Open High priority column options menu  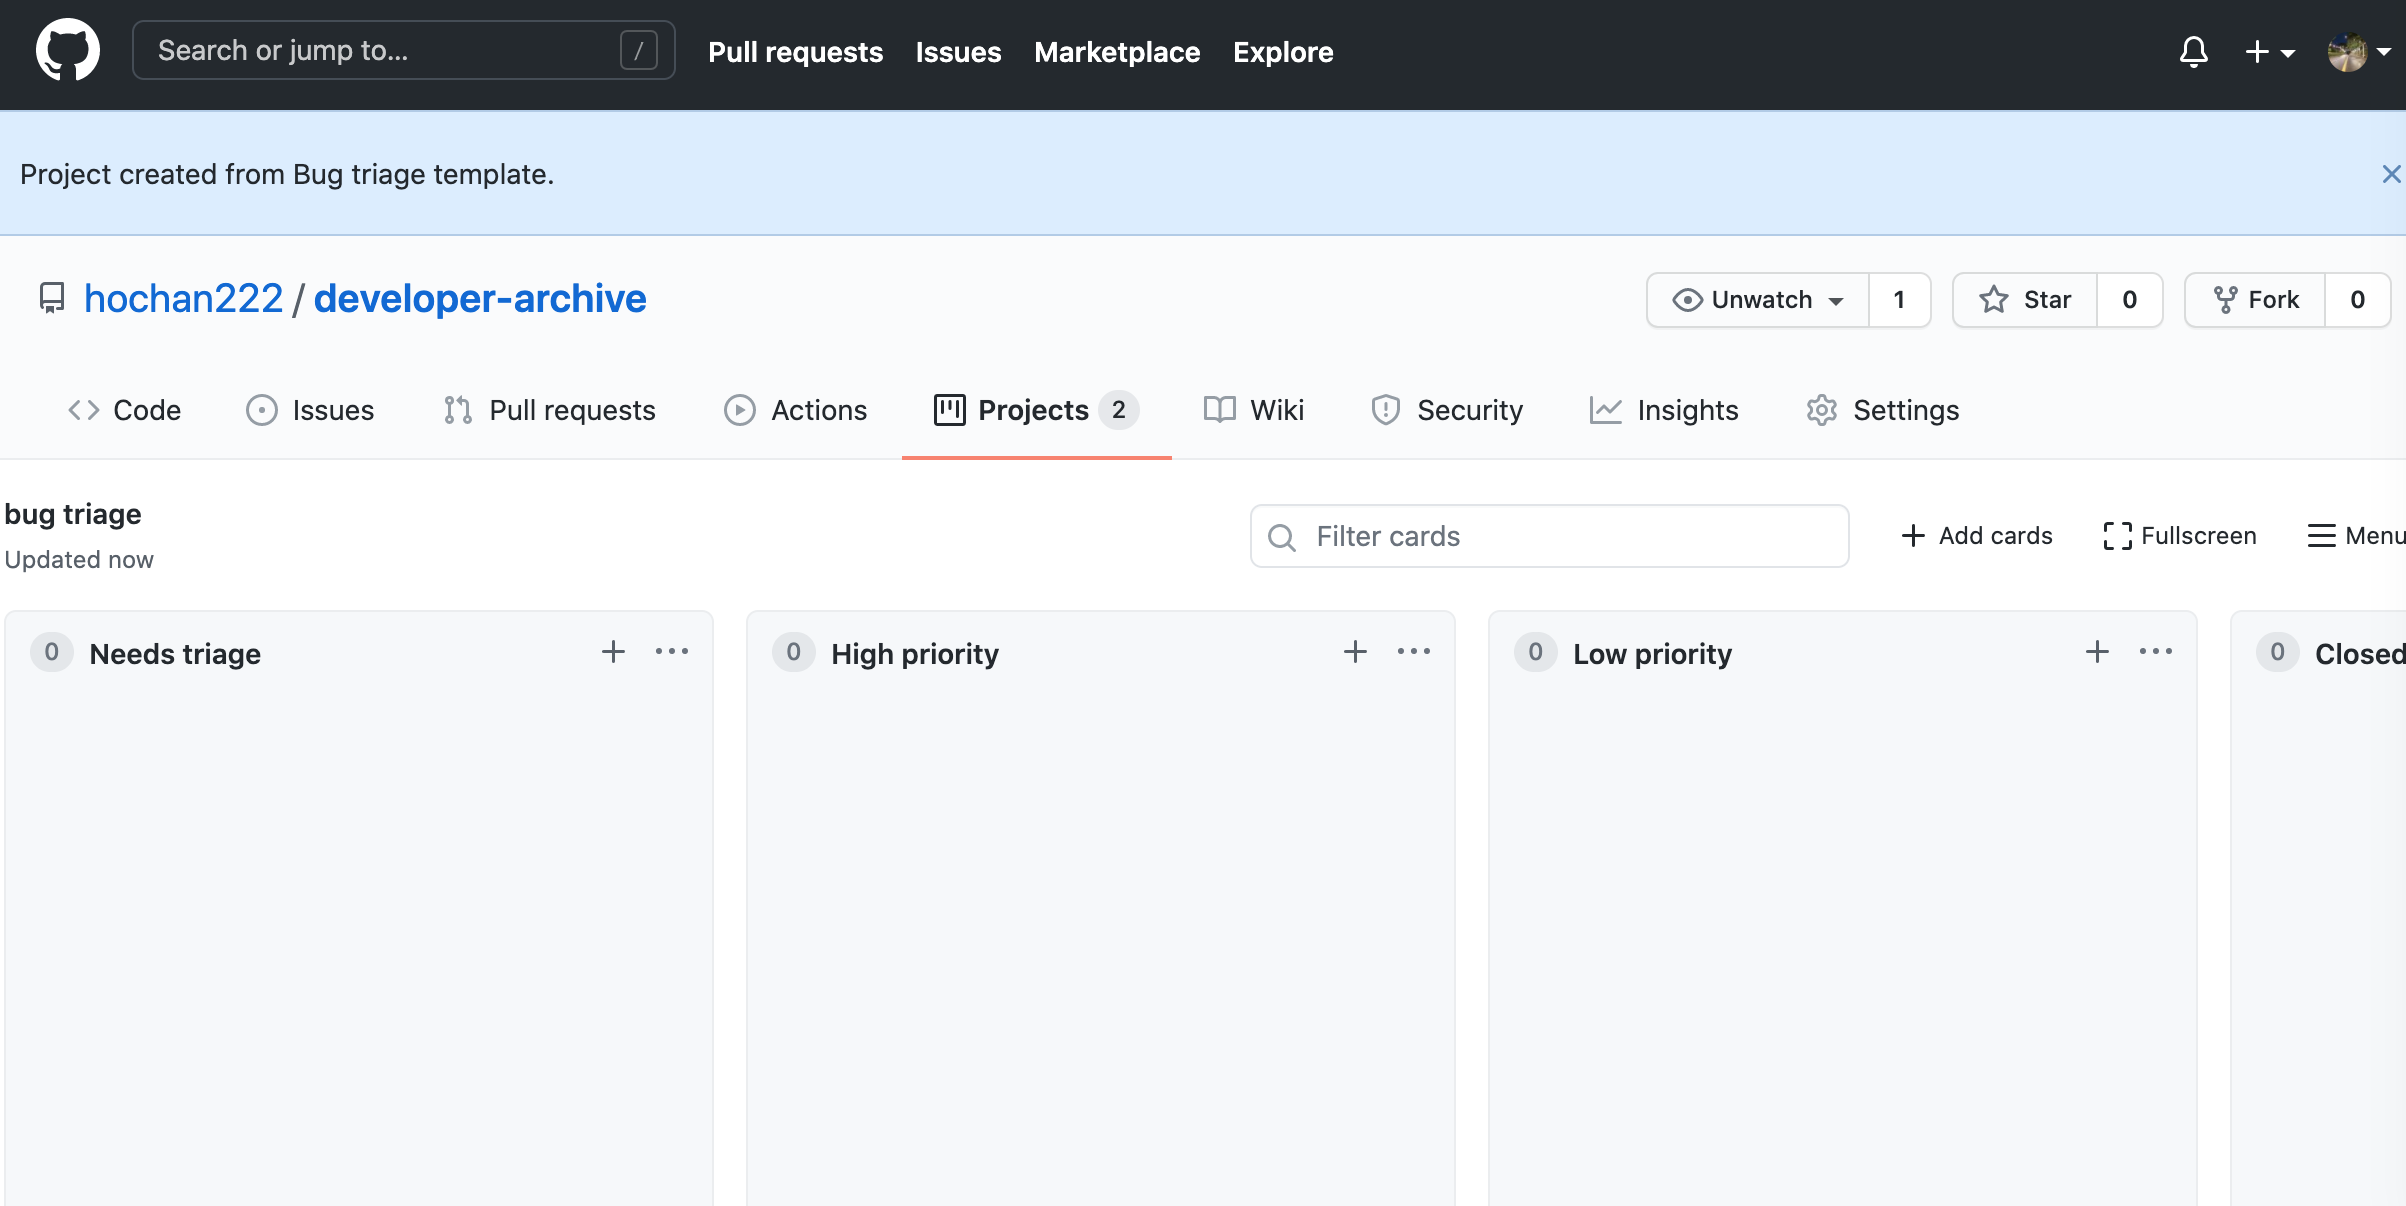[1413, 652]
